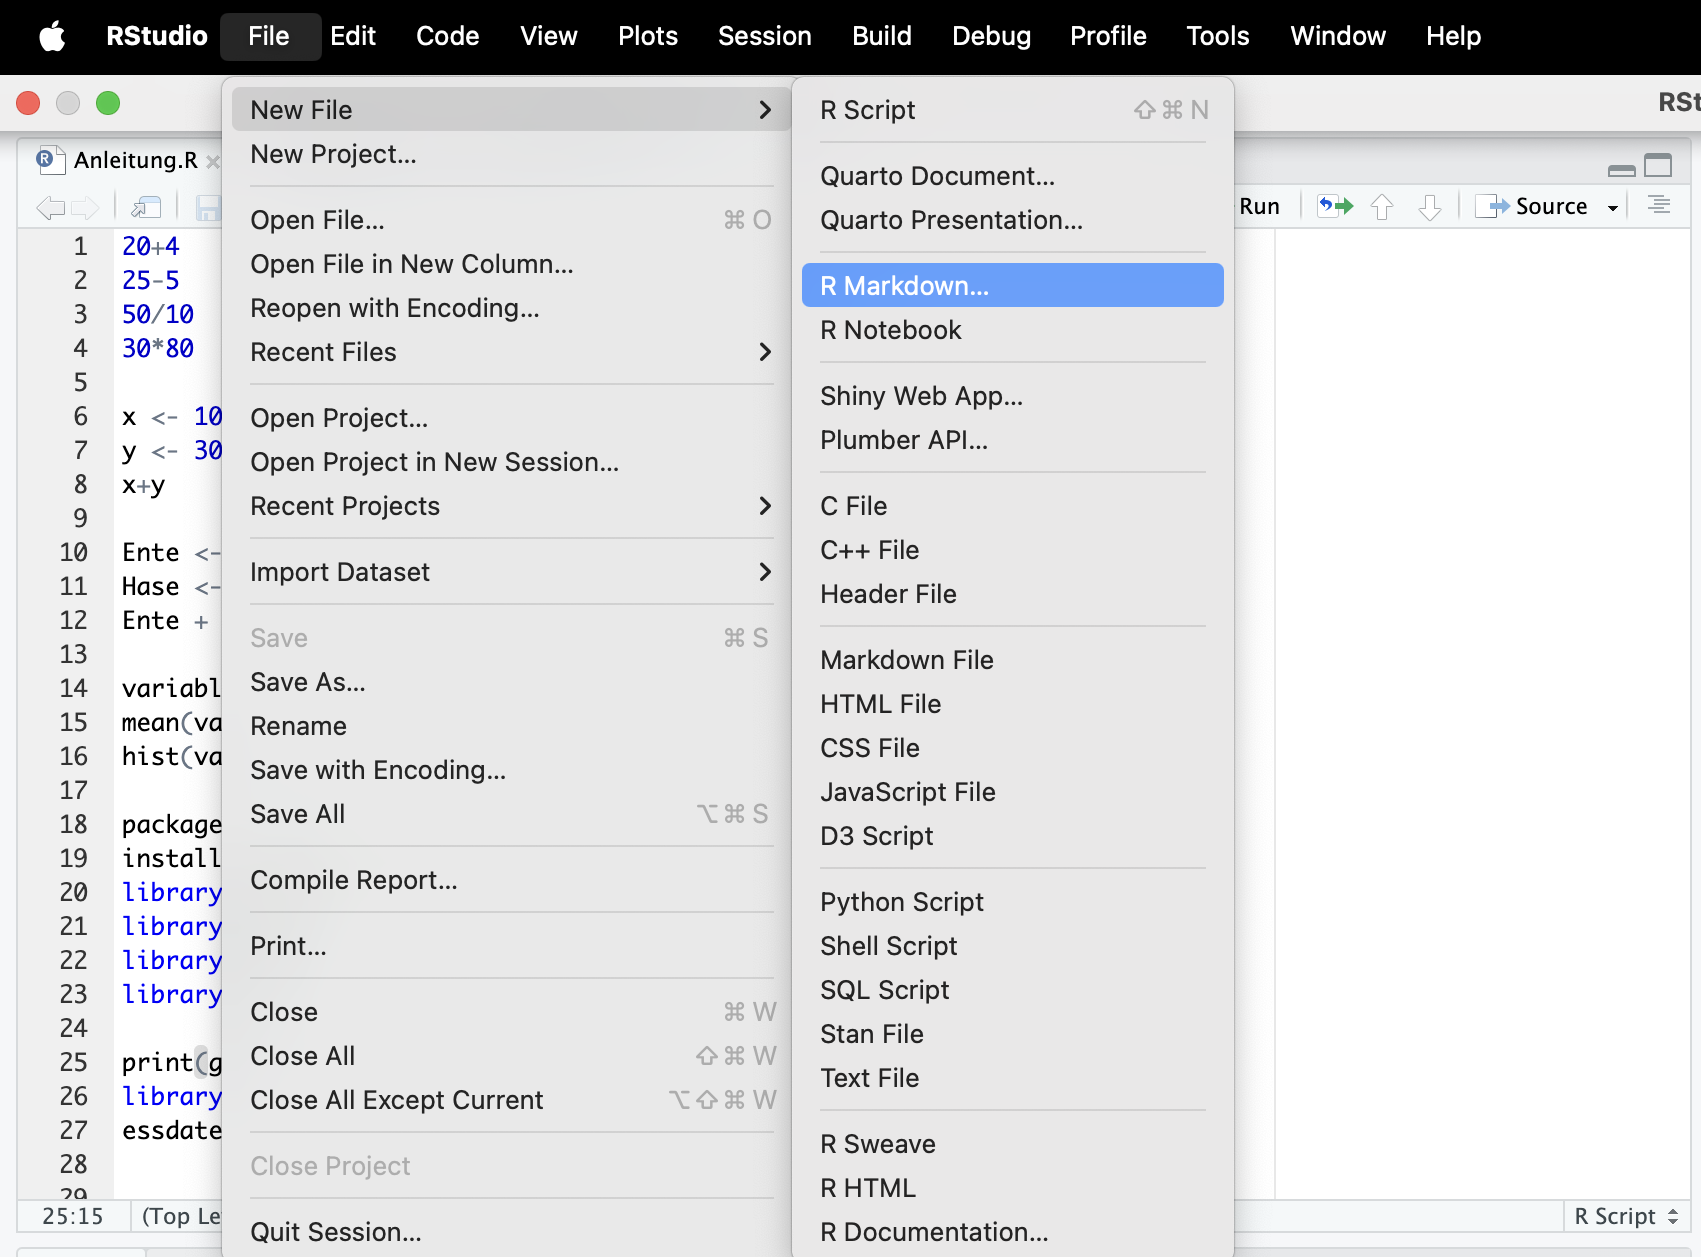This screenshot has width=1701, height=1257.
Task: Open the File menu in menu bar
Action: pos(269,36)
